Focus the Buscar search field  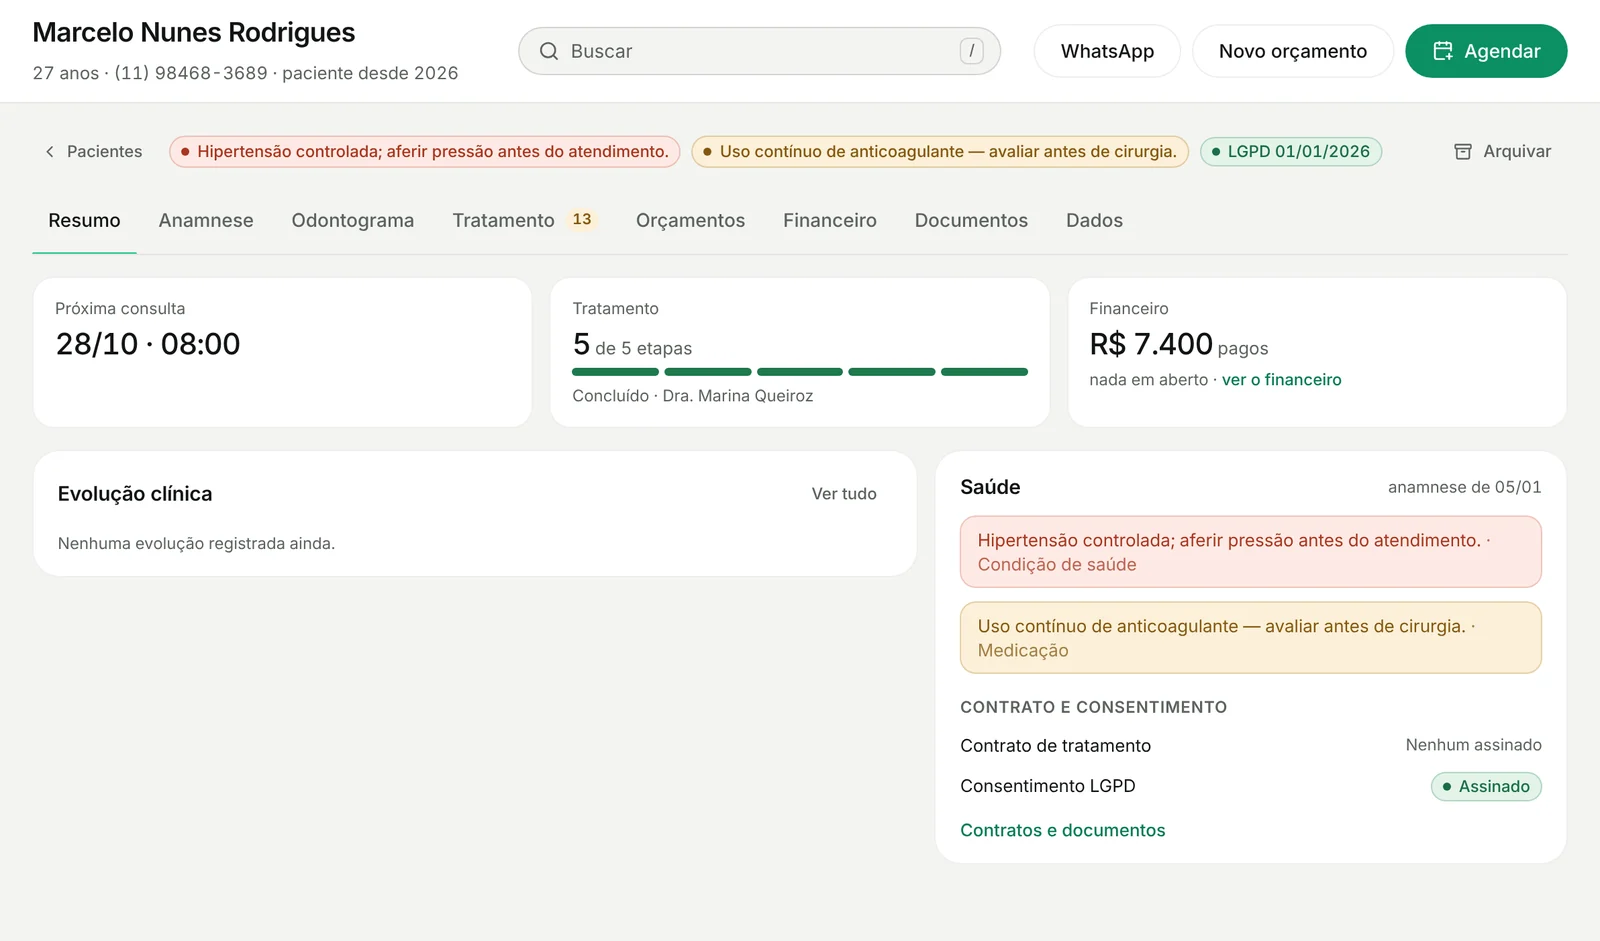759,51
